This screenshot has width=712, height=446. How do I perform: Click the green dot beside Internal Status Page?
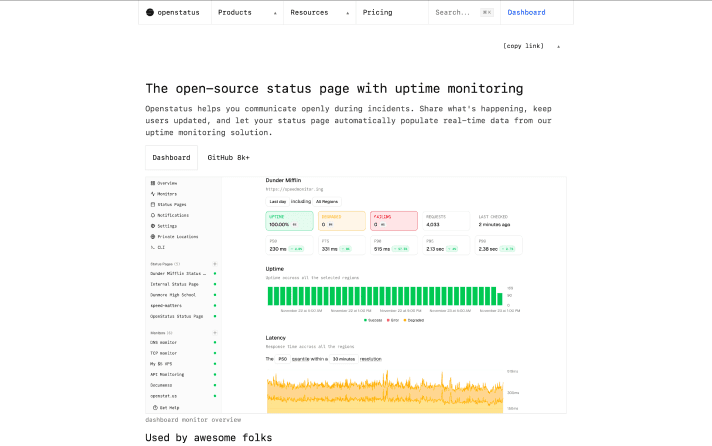(x=215, y=284)
